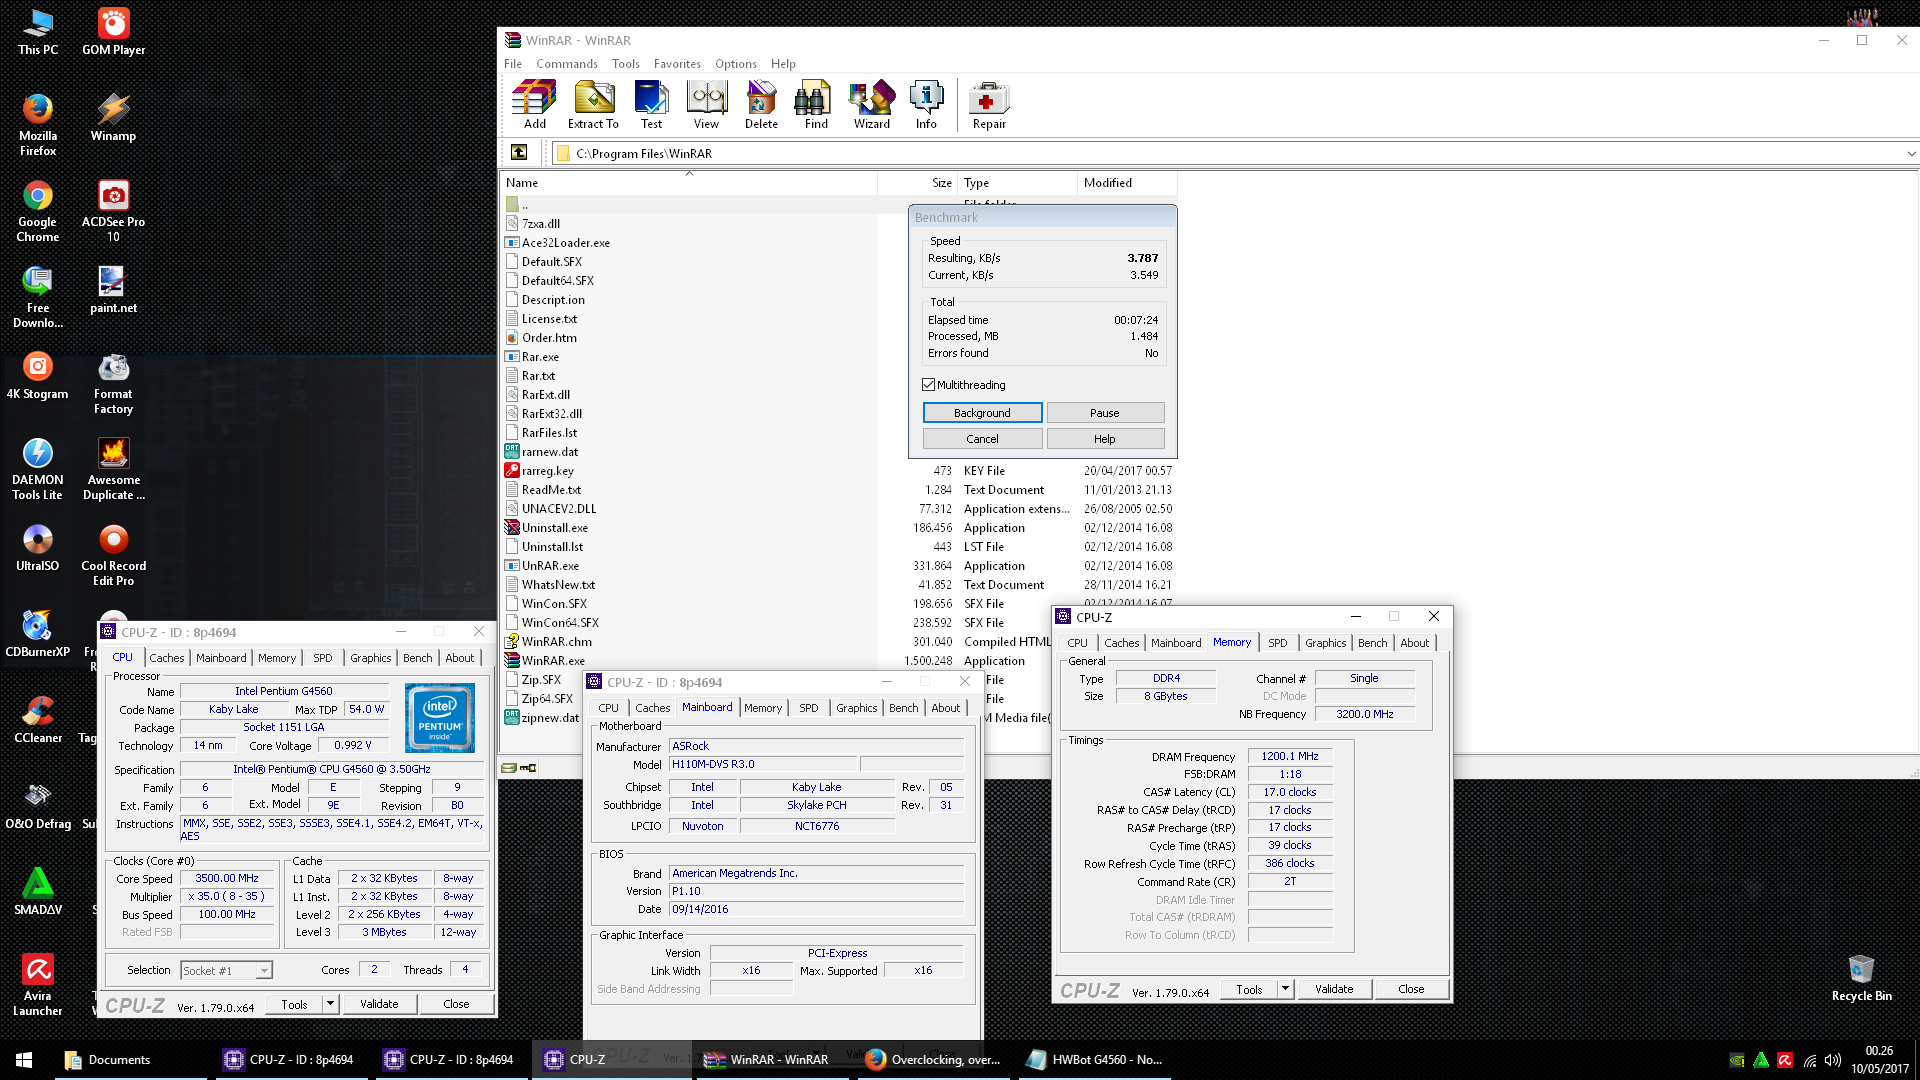Select the Winamp desktop icon
Screen dimensions: 1920x1080
(113, 118)
